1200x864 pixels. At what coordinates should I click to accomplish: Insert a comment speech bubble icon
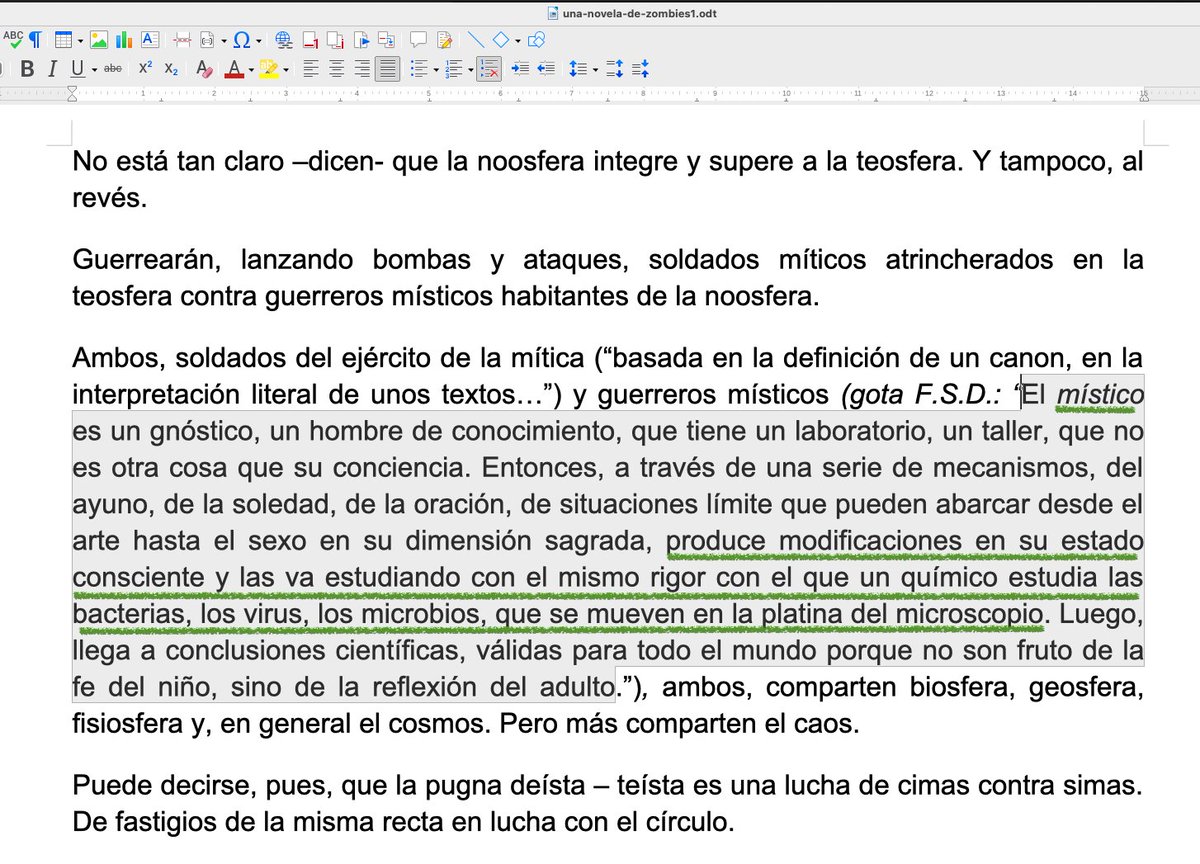[x=418, y=40]
